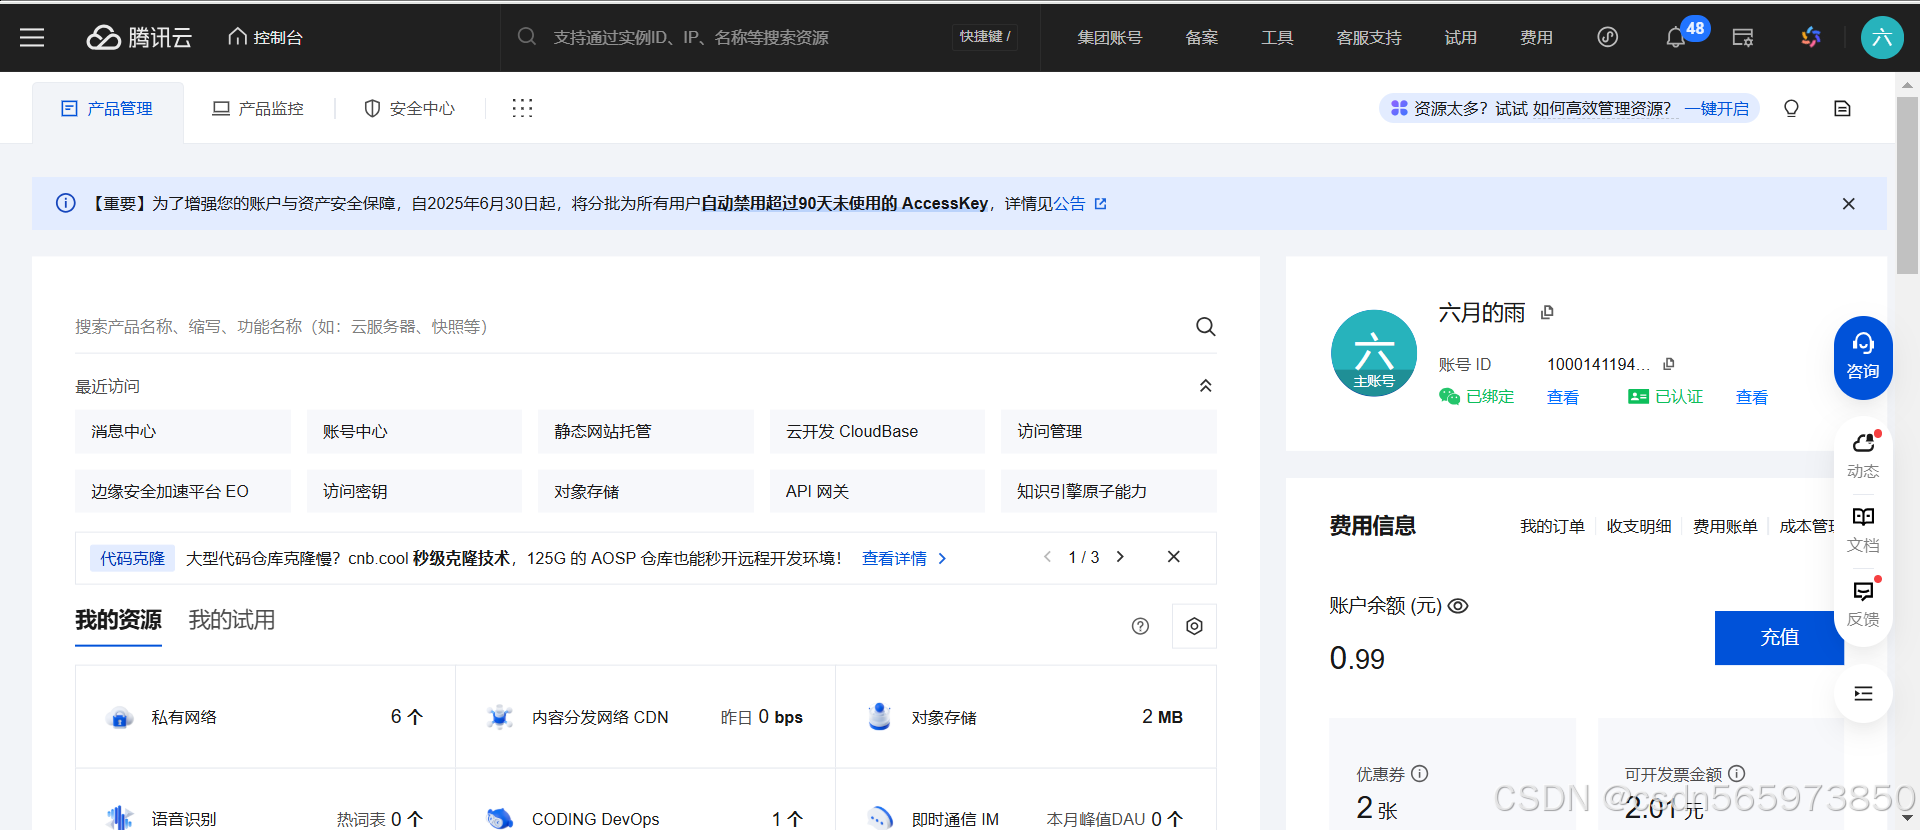
Task: Open the 集团账号 menu
Action: coord(1109,37)
